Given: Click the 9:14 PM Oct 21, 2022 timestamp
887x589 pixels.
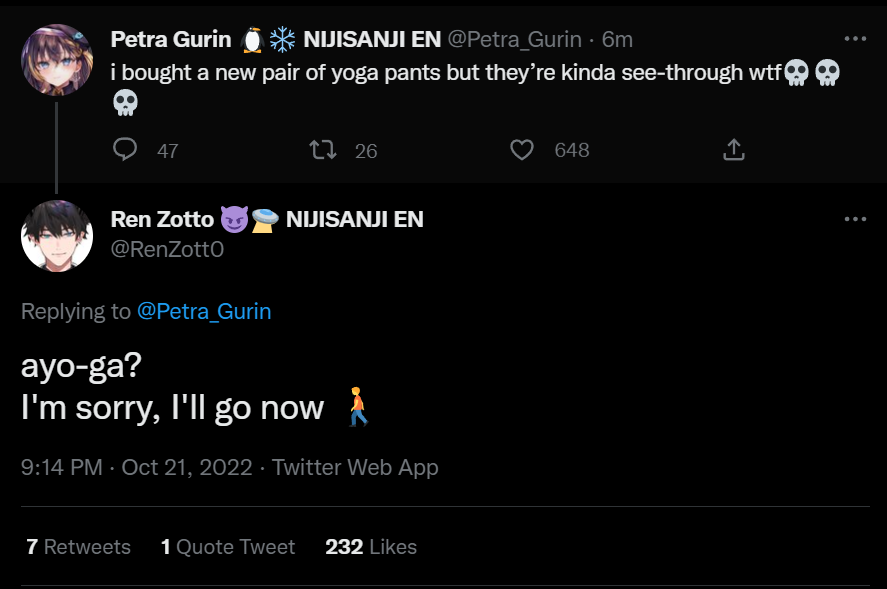Looking at the screenshot, I should coord(137,467).
